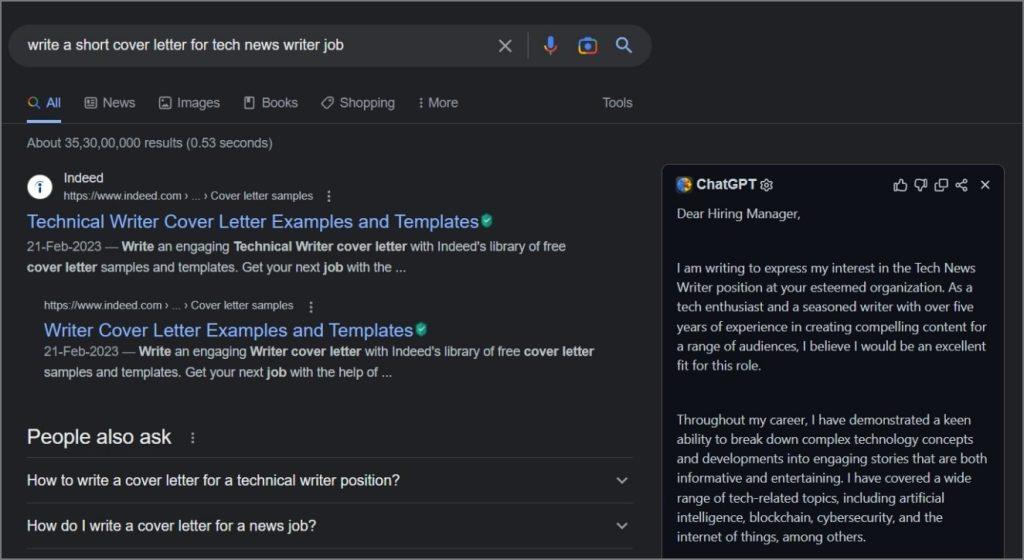Give thumbs up to ChatGPT response
Viewport: 1024px width, 560px height.
(x=900, y=185)
